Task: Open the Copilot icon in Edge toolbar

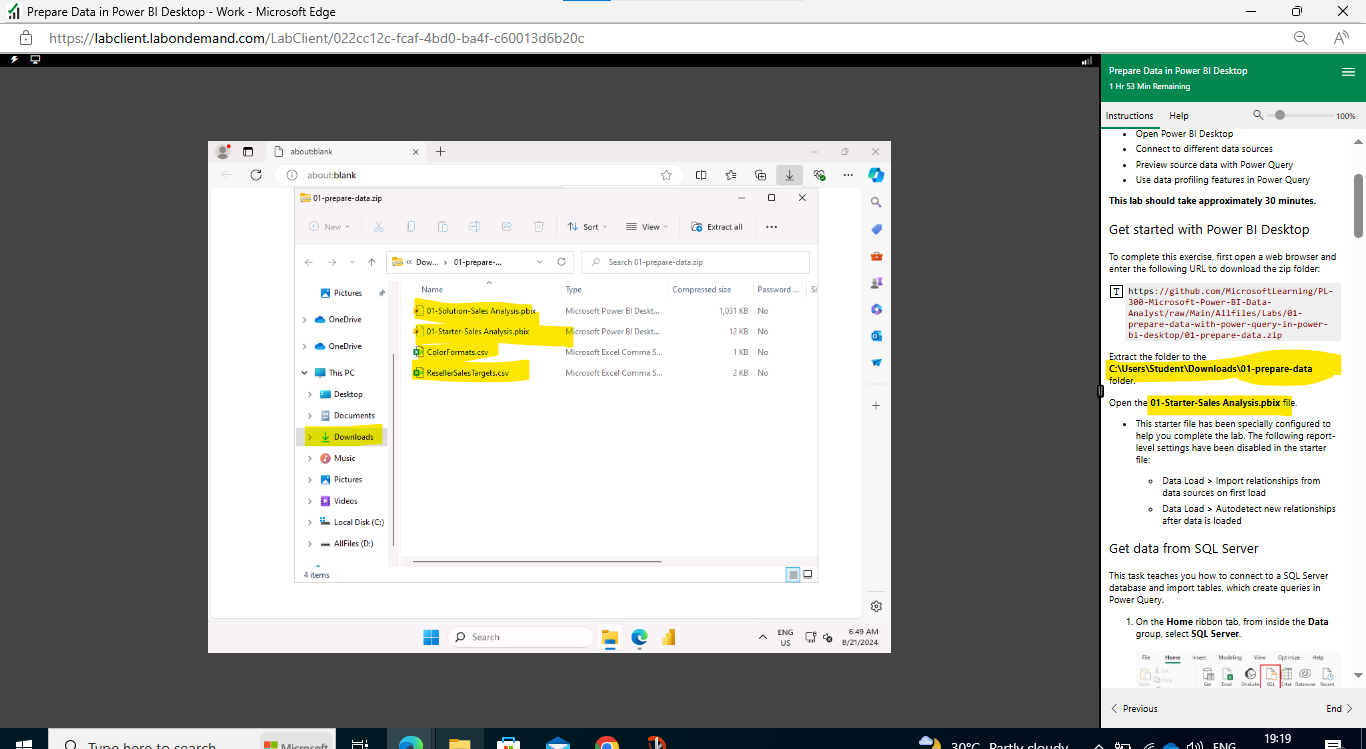Action: pyautogui.click(x=877, y=175)
